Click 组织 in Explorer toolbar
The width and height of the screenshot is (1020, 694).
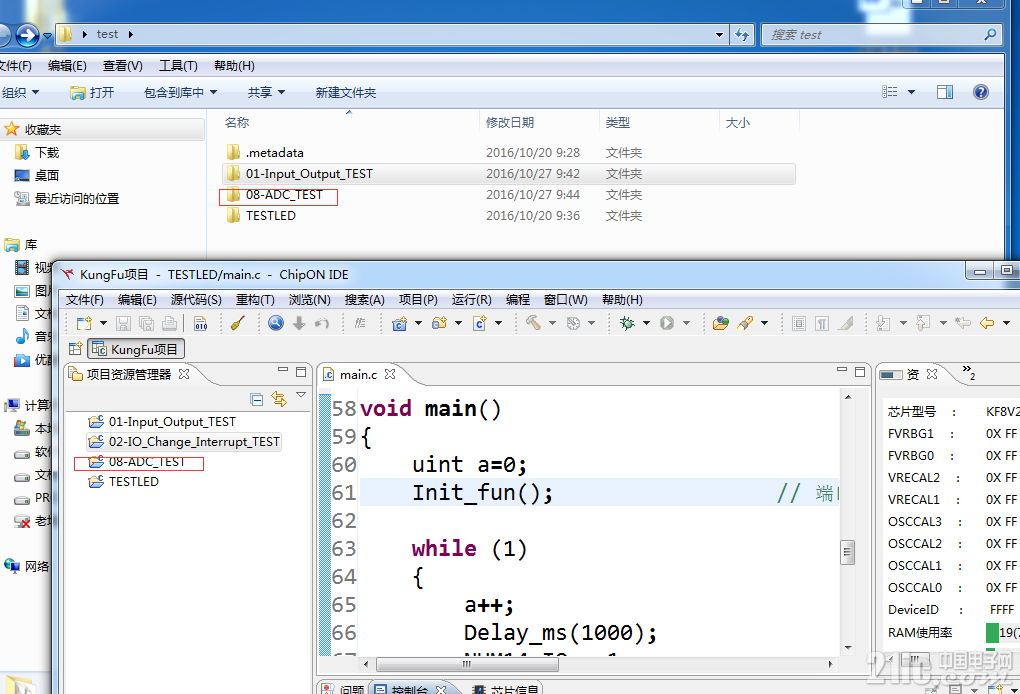(x=20, y=92)
